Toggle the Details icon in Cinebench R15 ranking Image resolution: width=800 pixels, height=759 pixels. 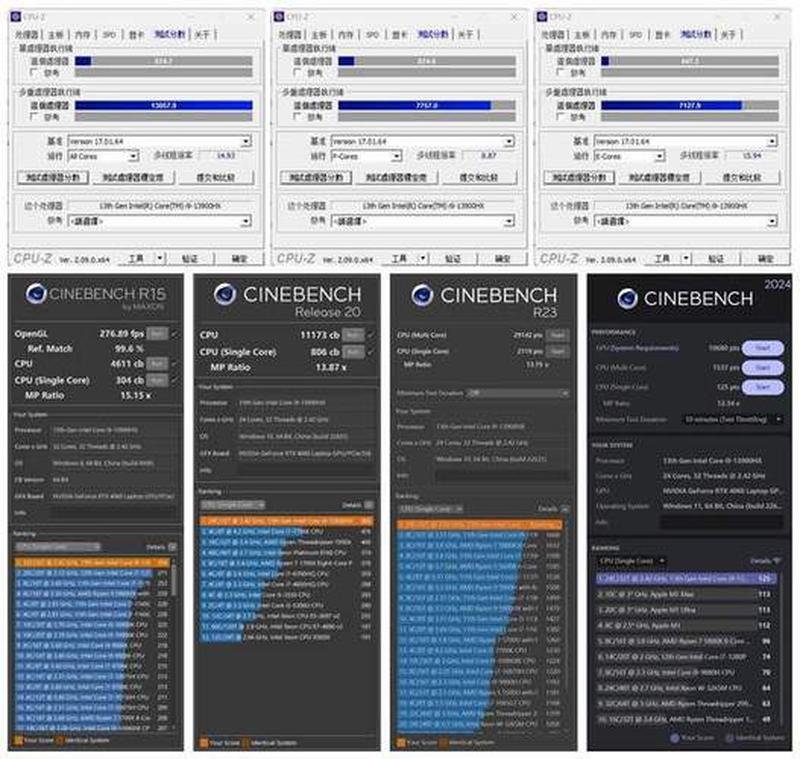pos(172,547)
